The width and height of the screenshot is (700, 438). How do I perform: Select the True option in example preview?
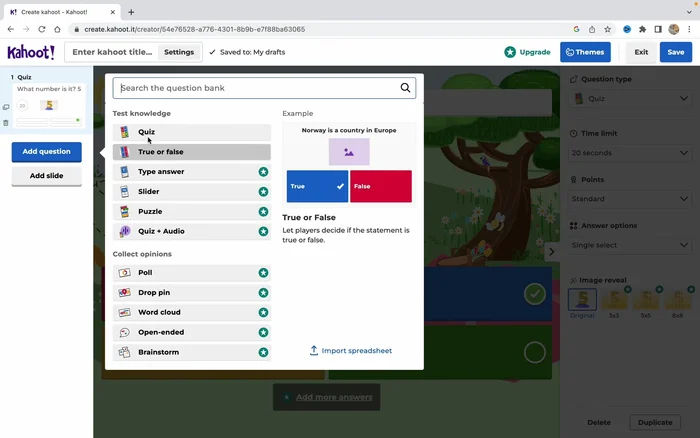point(317,186)
